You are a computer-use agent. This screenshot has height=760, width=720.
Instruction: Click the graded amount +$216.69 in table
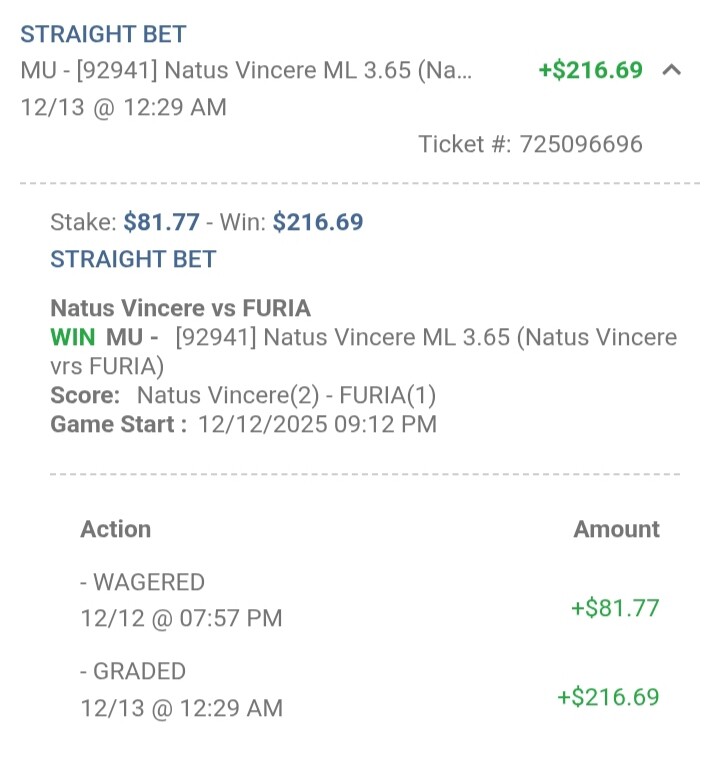point(608,697)
